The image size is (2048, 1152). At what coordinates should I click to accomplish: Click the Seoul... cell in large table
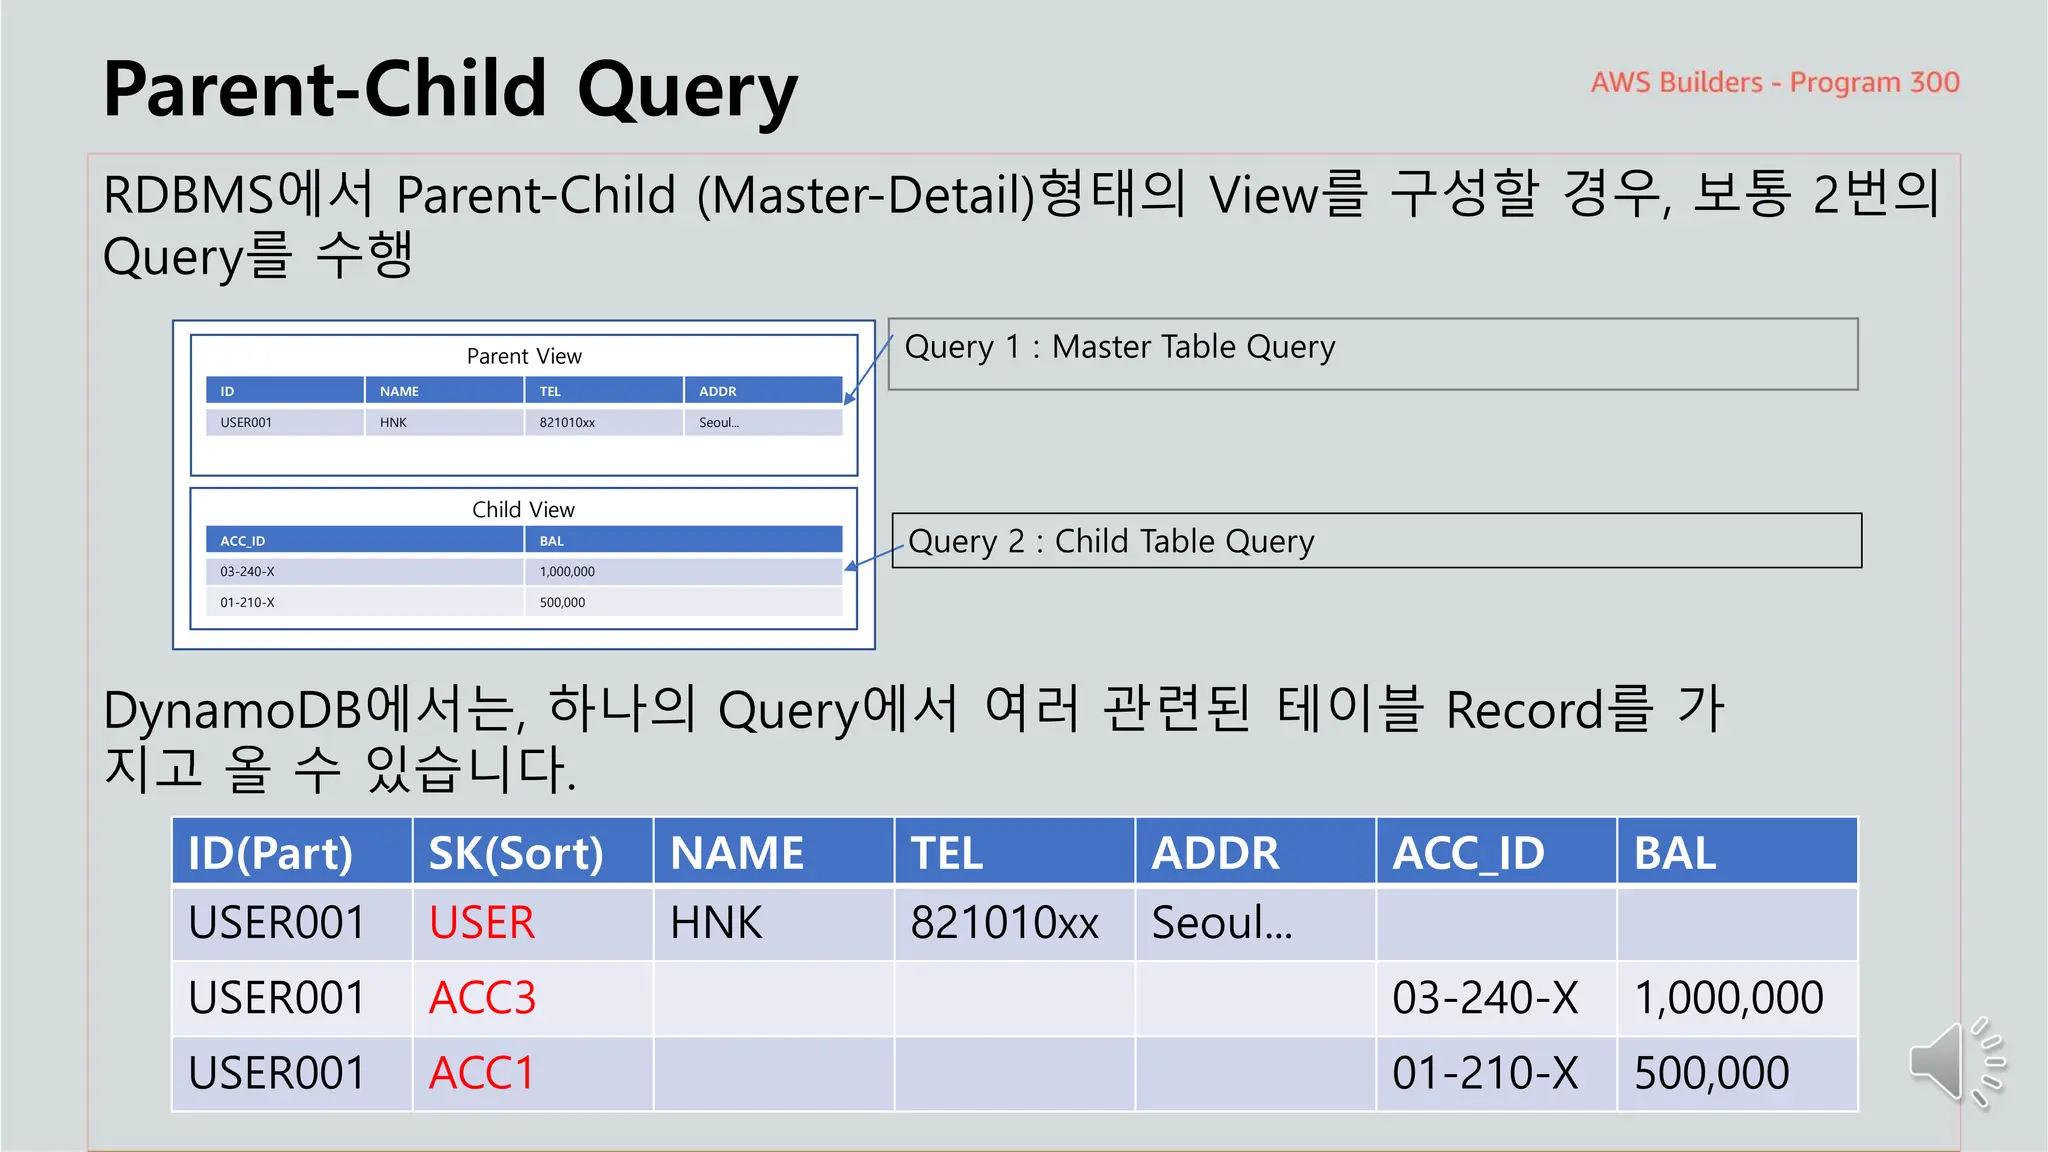pyautogui.click(x=1256, y=923)
